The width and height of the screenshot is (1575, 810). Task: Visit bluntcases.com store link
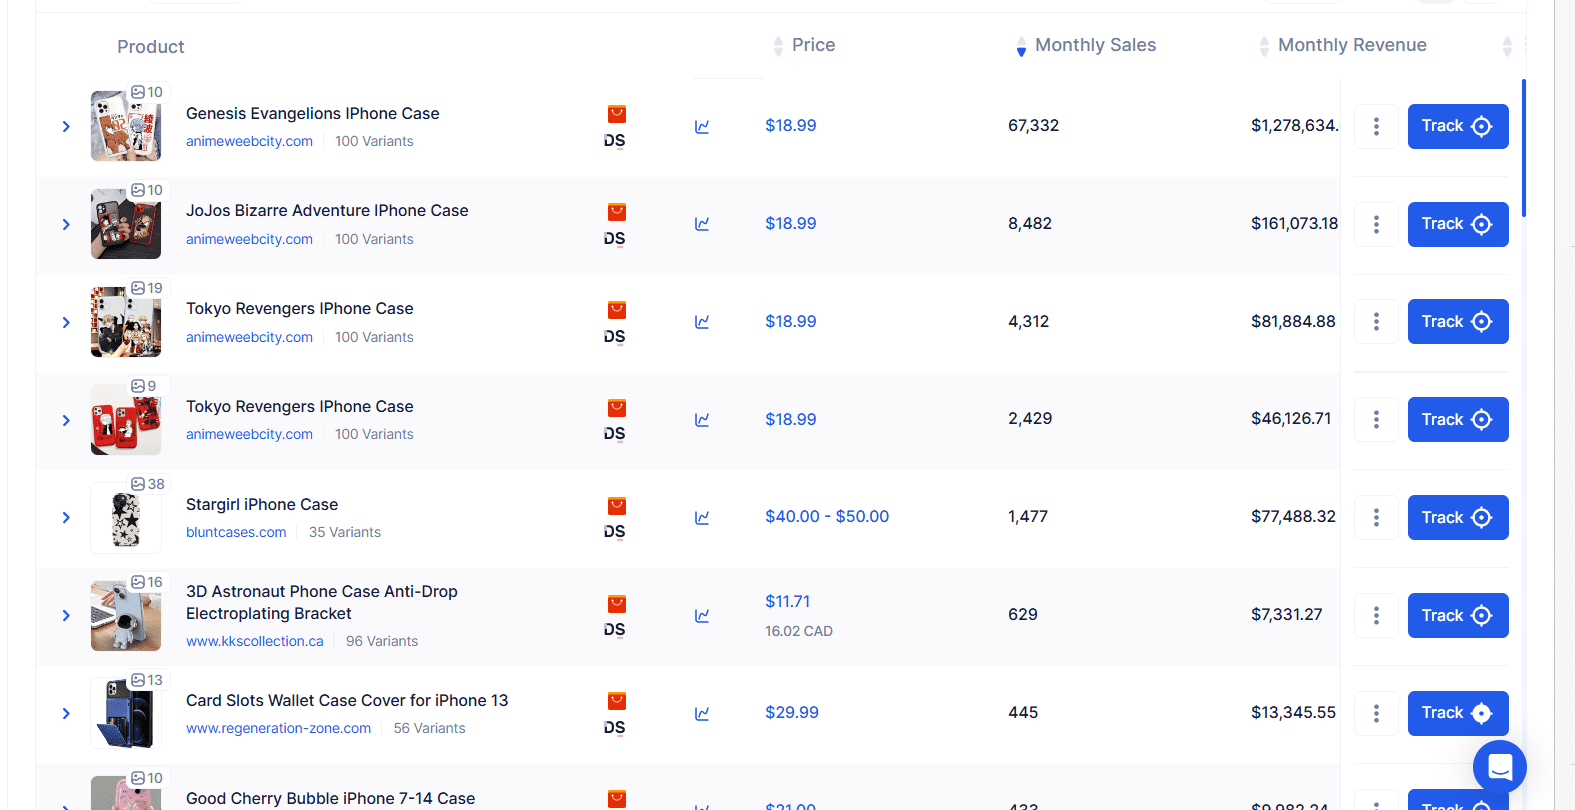tap(236, 533)
